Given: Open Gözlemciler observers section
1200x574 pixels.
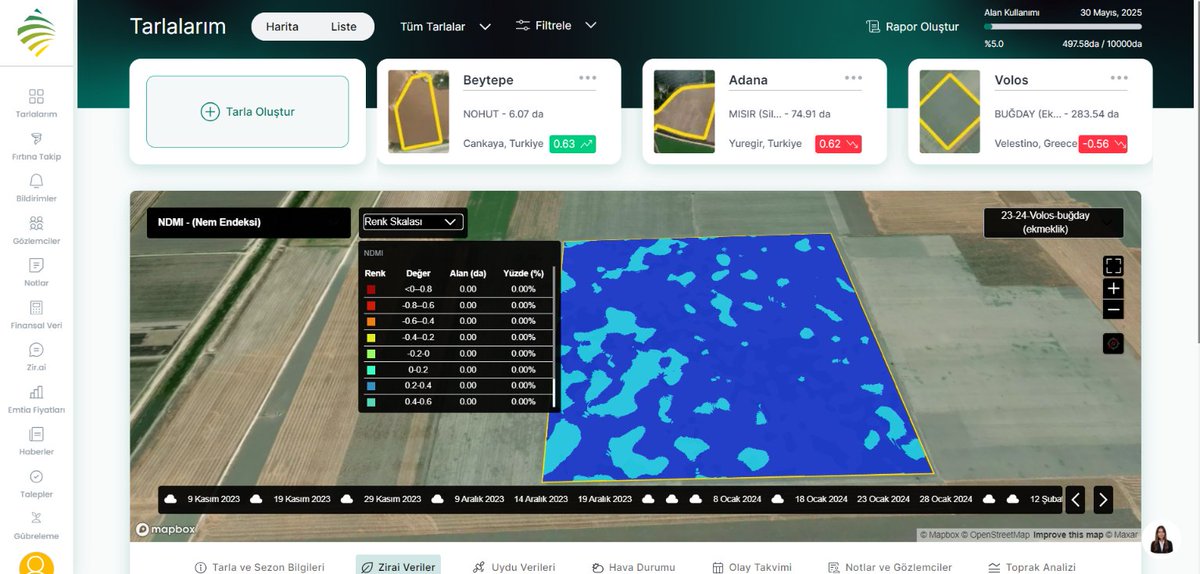Looking at the screenshot, I should pos(36,229).
